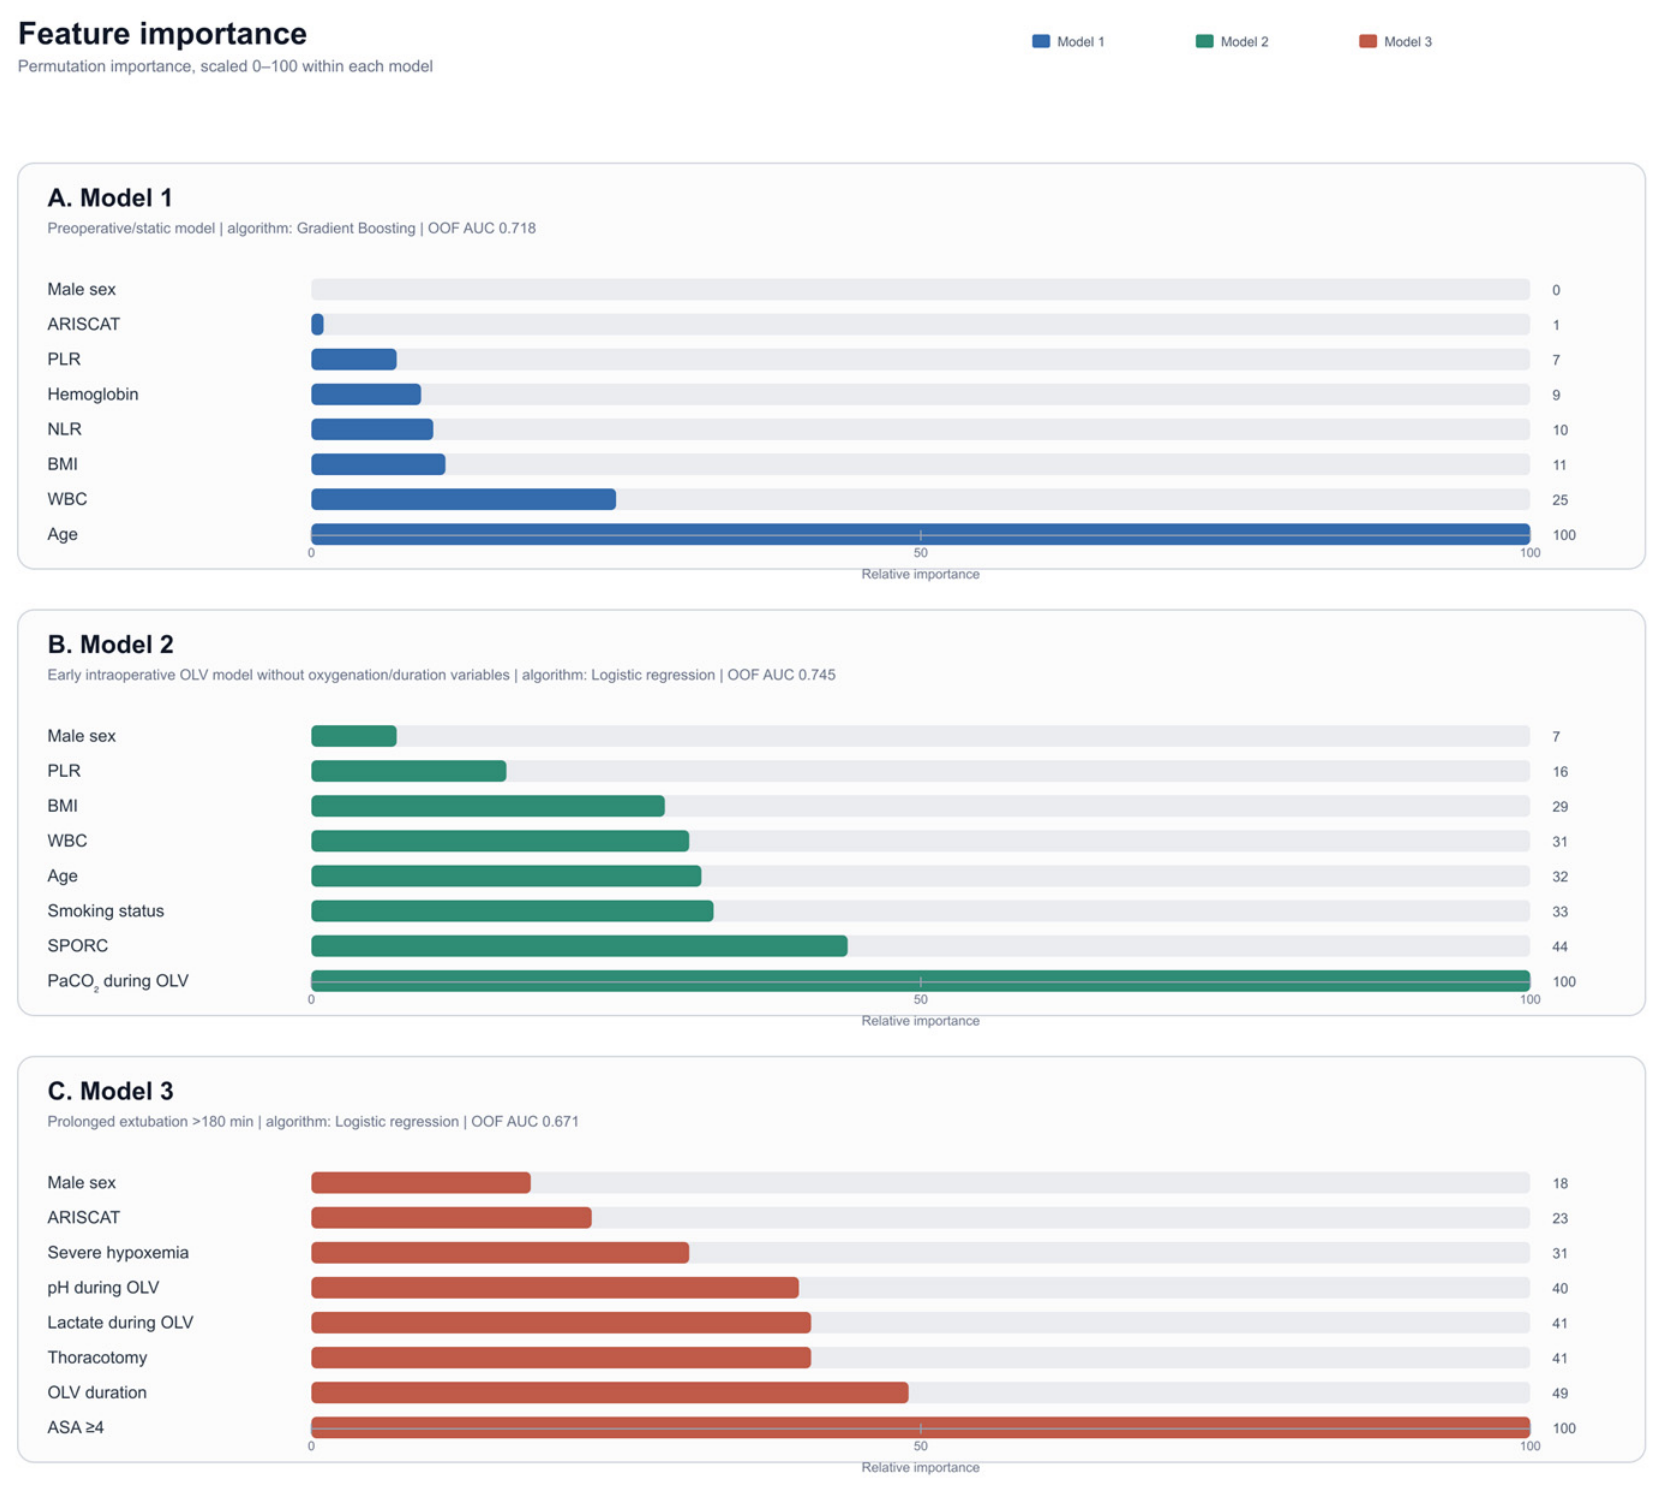Click the Age bar in Model 2
The image size is (1663, 1492).
(506, 876)
